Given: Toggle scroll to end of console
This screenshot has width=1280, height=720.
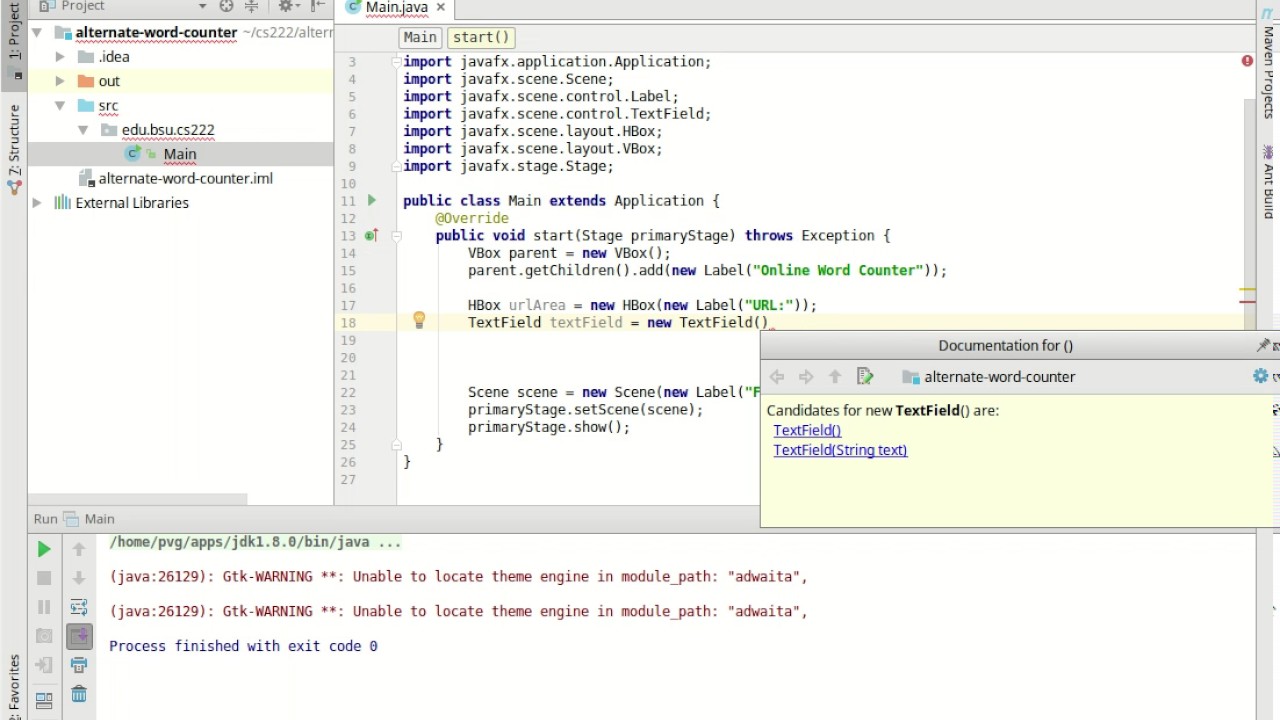Looking at the screenshot, I should 79,636.
